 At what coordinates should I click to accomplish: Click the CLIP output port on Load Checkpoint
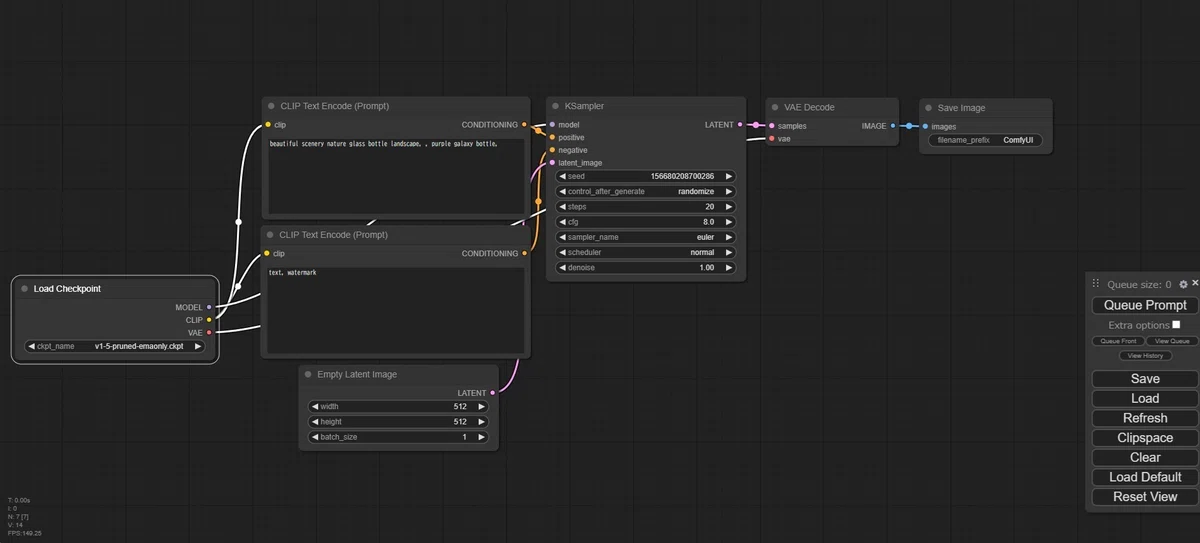209,320
